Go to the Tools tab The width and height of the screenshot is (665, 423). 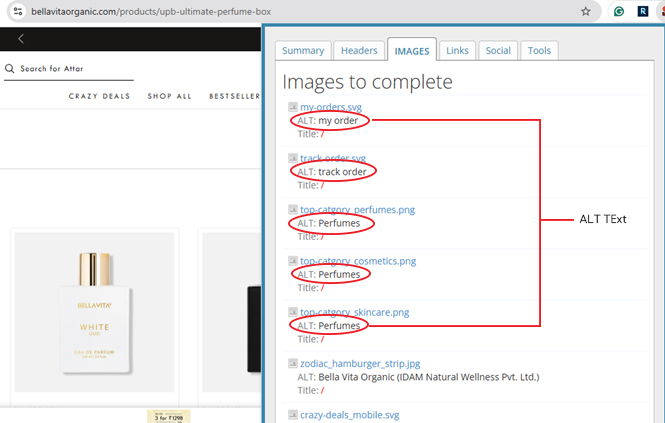click(x=539, y=50)
